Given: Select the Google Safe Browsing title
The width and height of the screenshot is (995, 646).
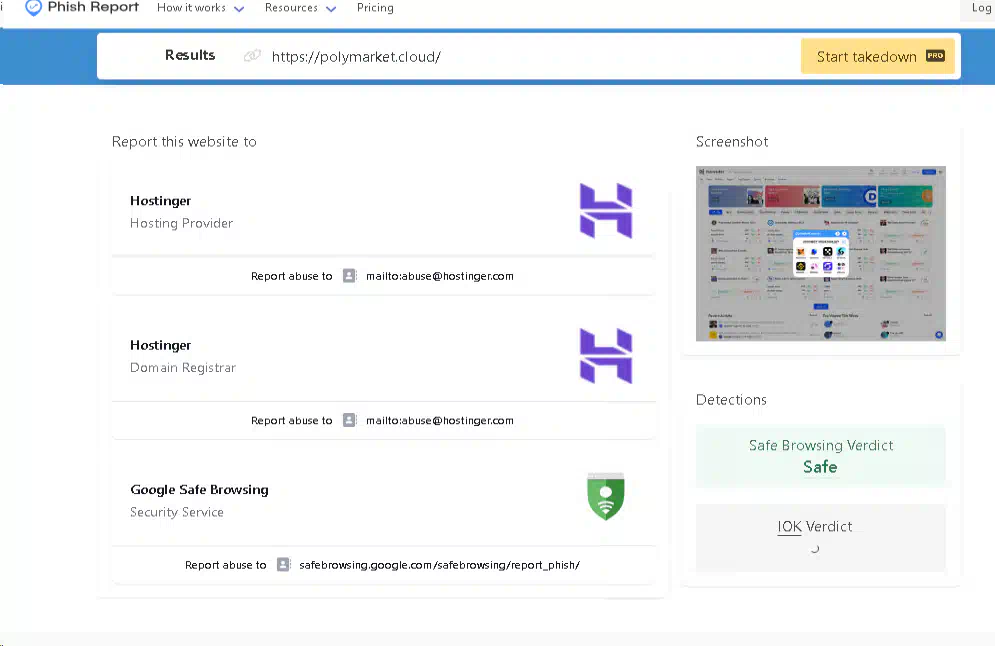Looking at the screenshot, I should point(199,490).
